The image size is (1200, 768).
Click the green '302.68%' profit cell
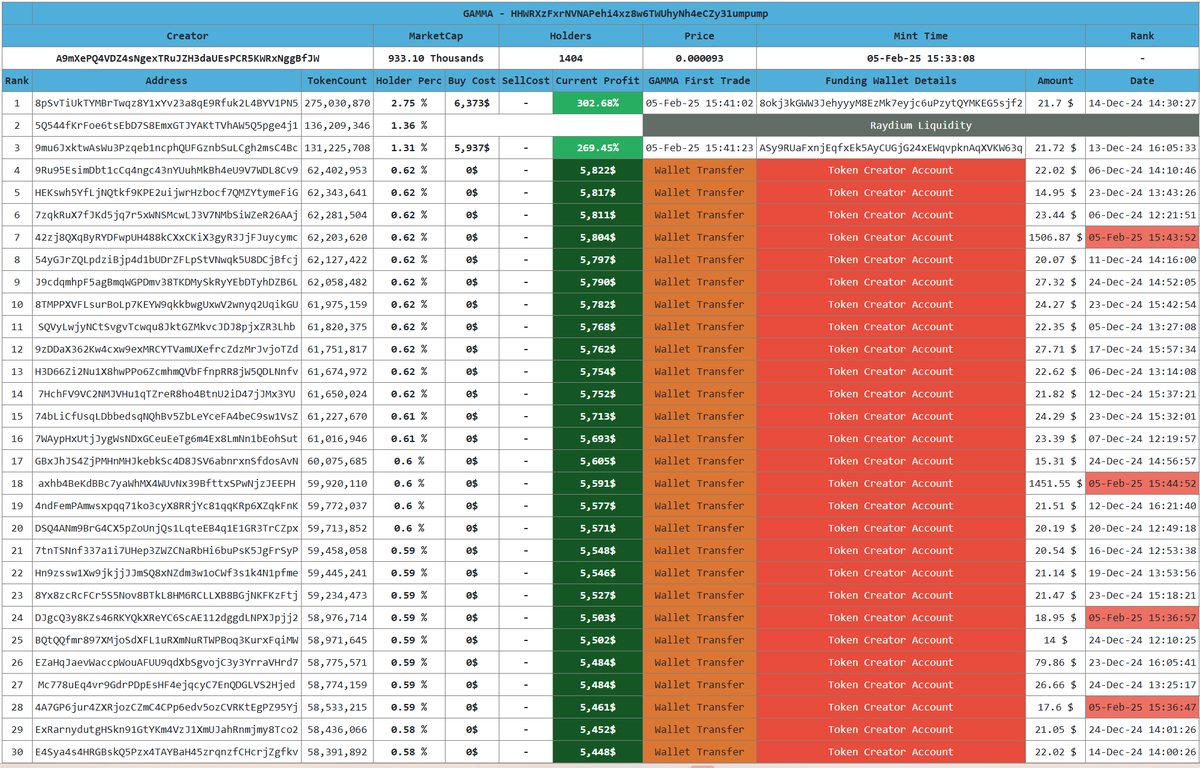coord(598,103)
